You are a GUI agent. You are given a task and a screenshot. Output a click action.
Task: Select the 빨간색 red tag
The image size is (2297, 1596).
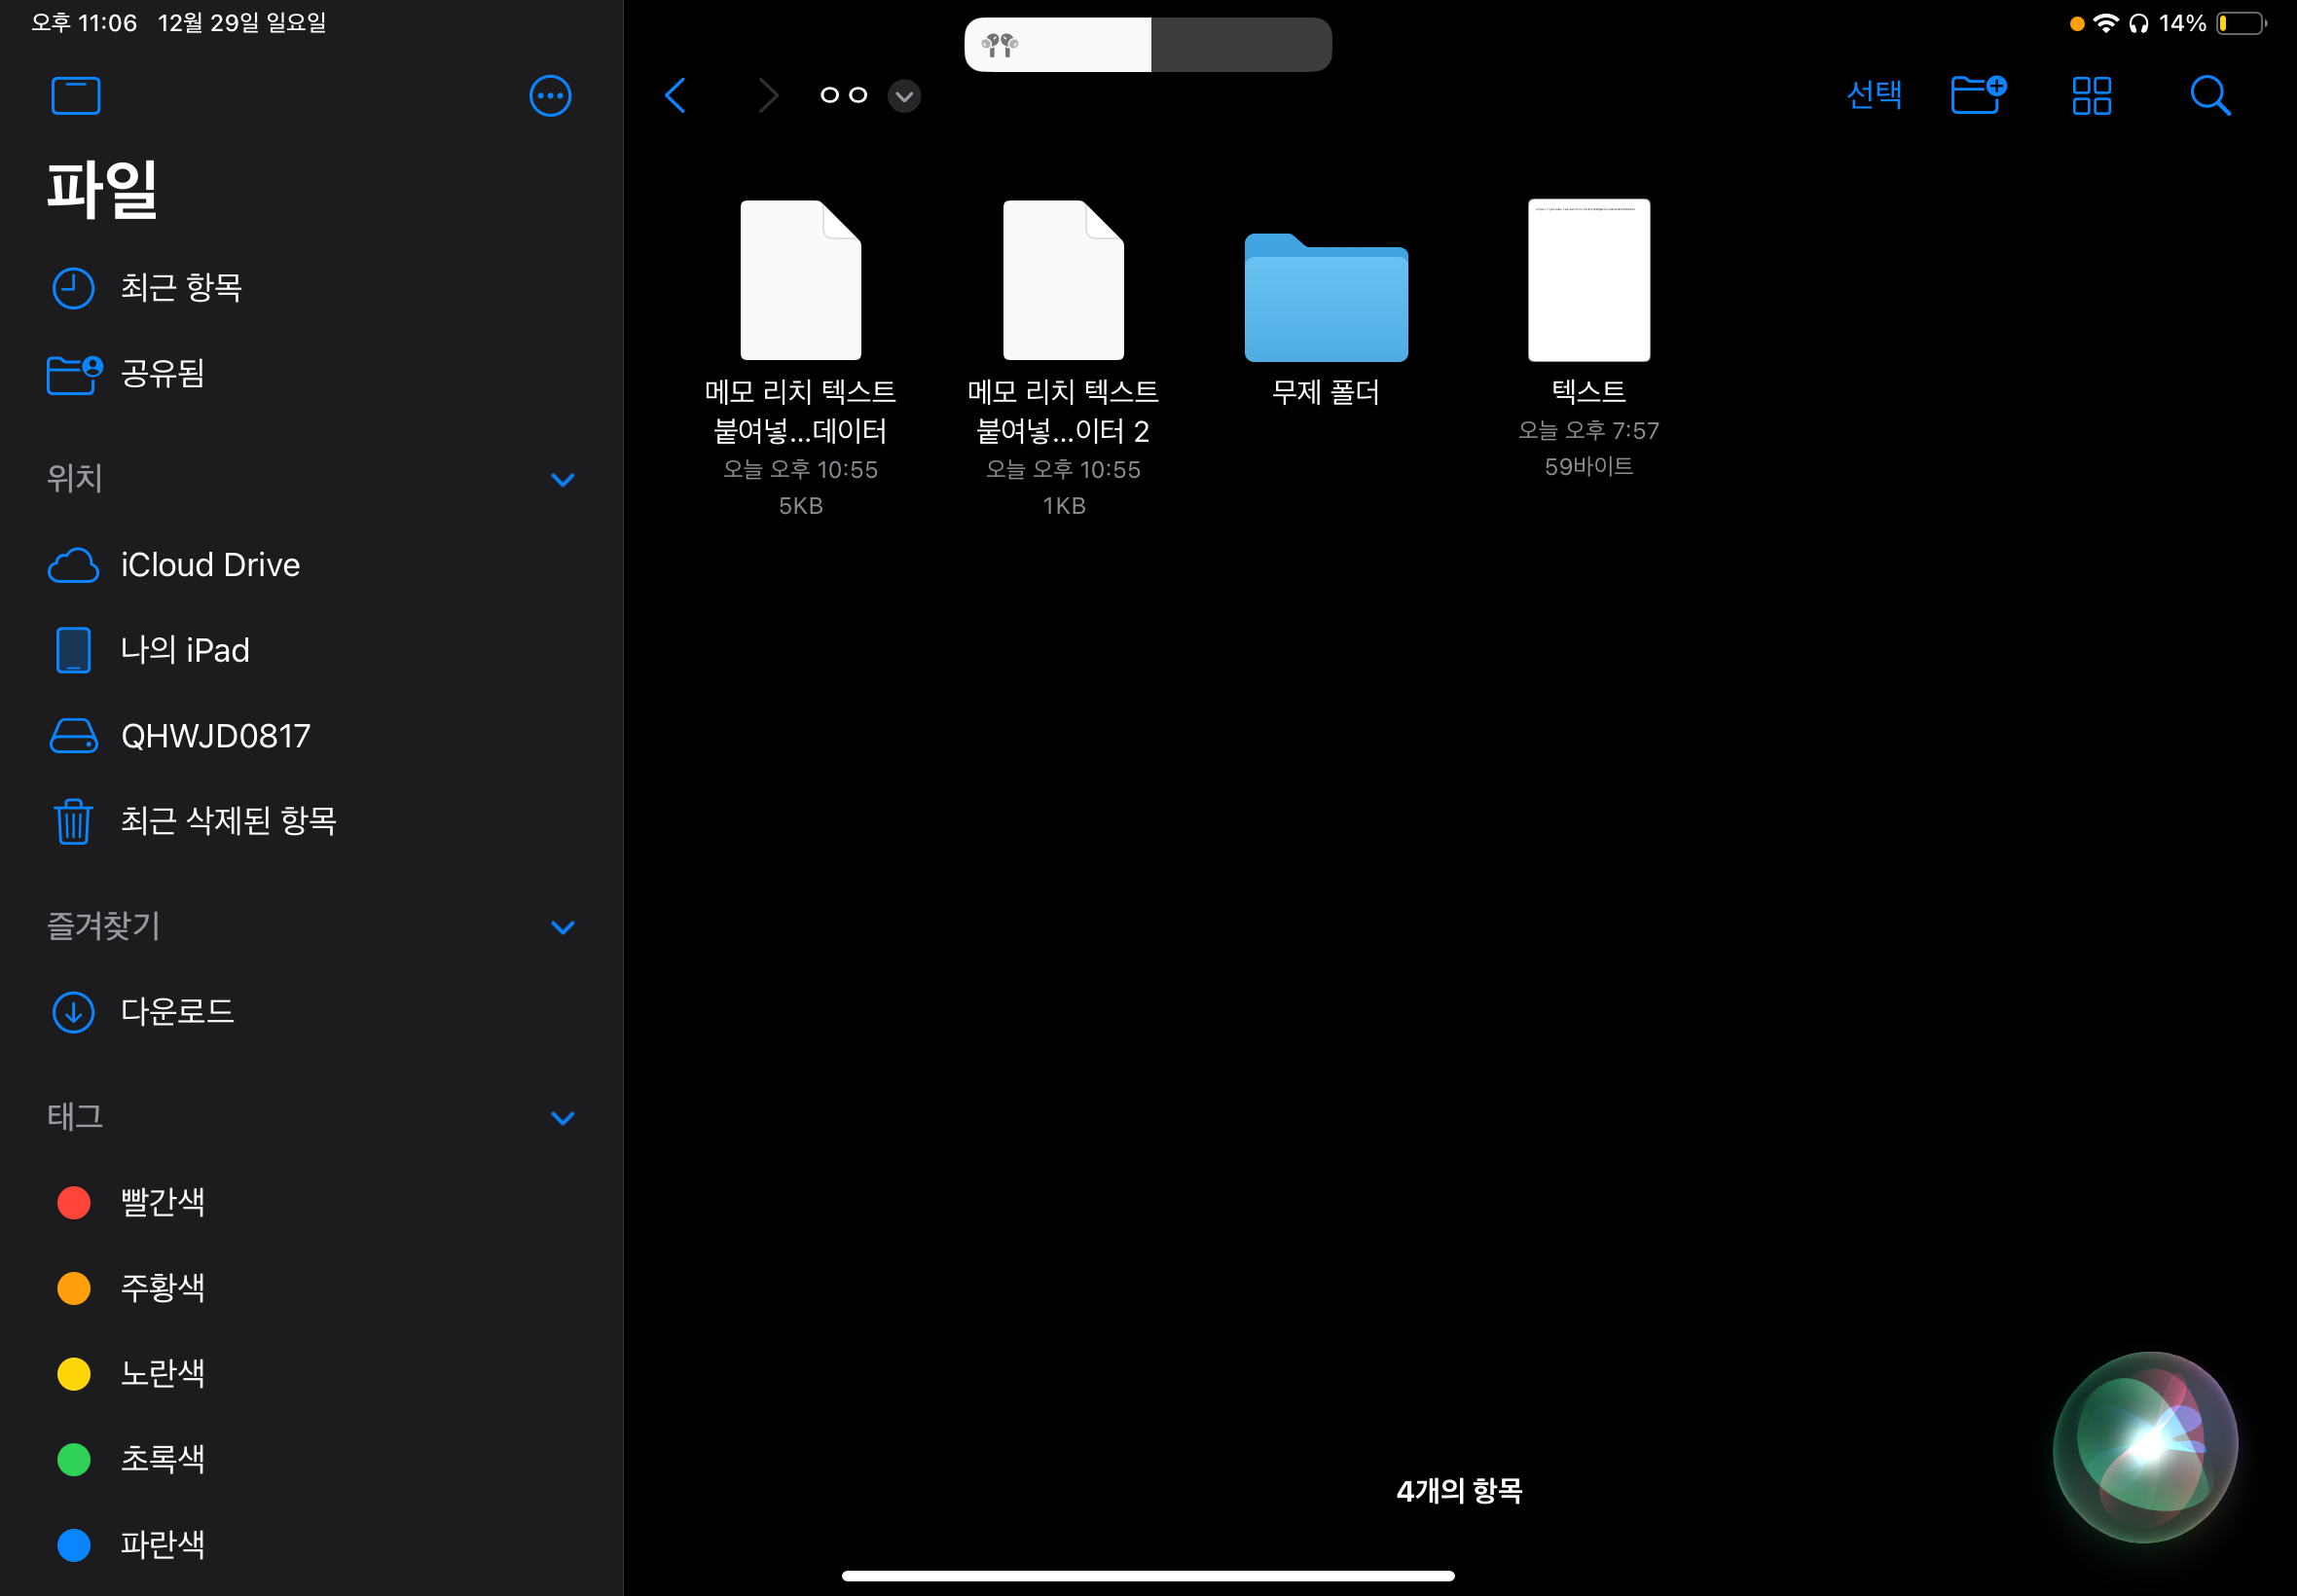(x=162, y=1202)
